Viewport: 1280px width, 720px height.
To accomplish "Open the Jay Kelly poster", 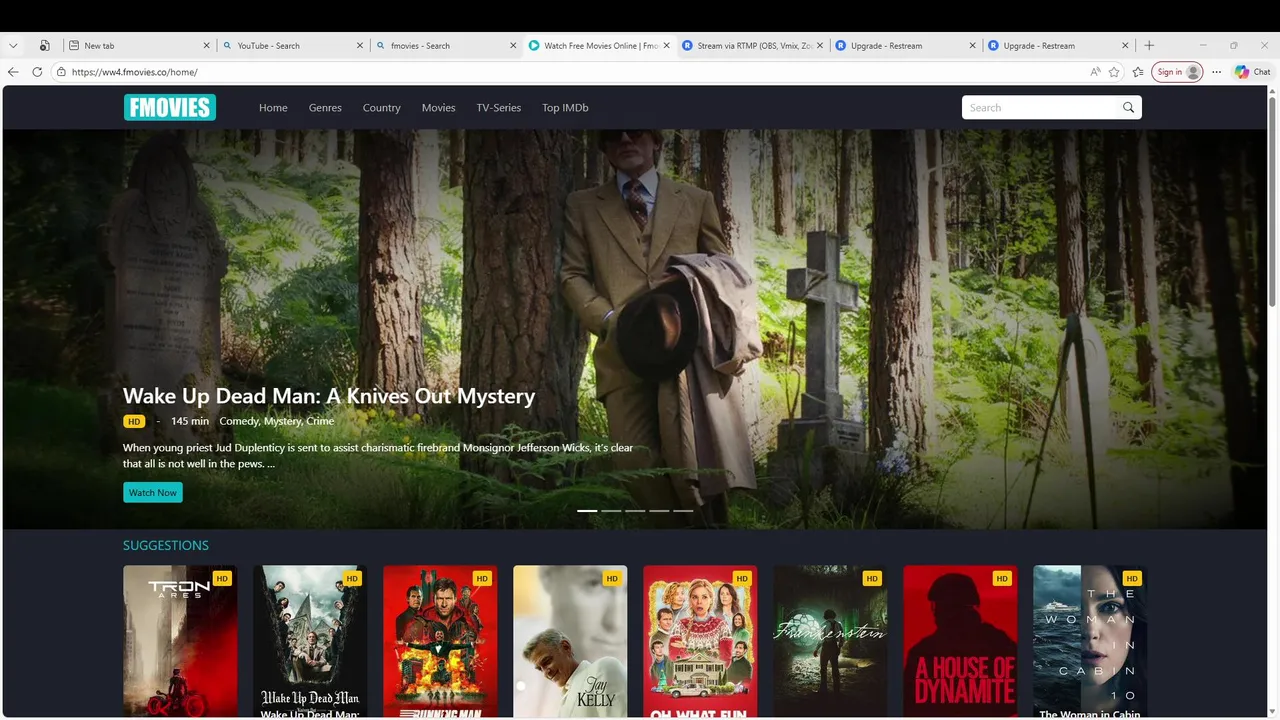I will tap(570, 642).
